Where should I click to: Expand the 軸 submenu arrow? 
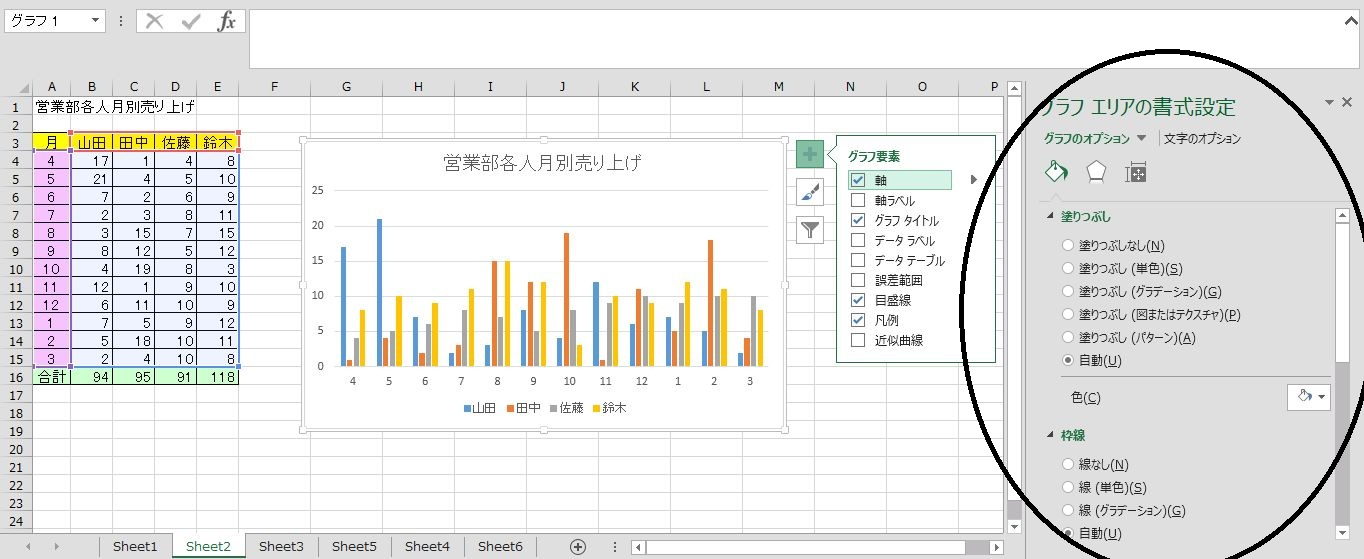[973, 181]
